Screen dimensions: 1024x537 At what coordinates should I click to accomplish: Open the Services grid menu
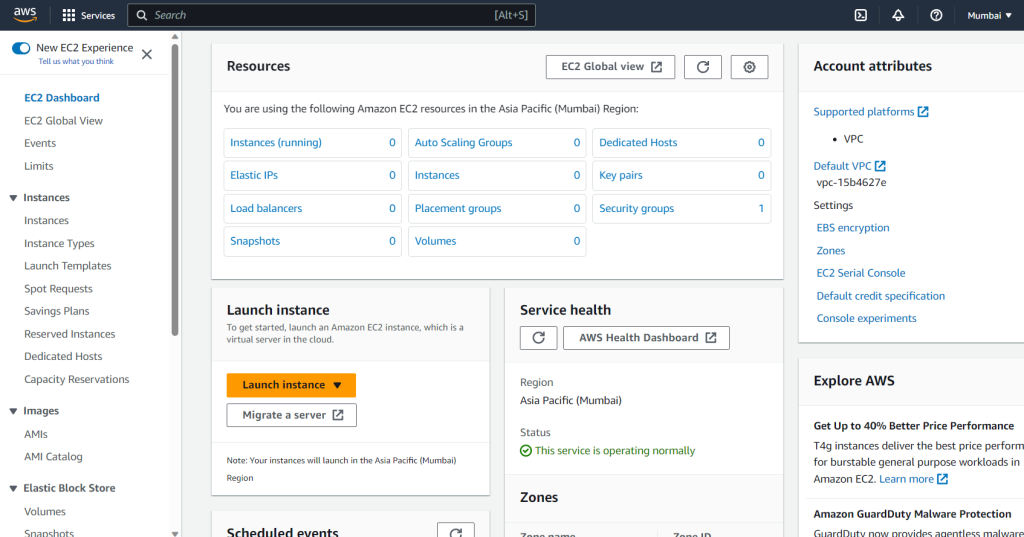point(88,15)
